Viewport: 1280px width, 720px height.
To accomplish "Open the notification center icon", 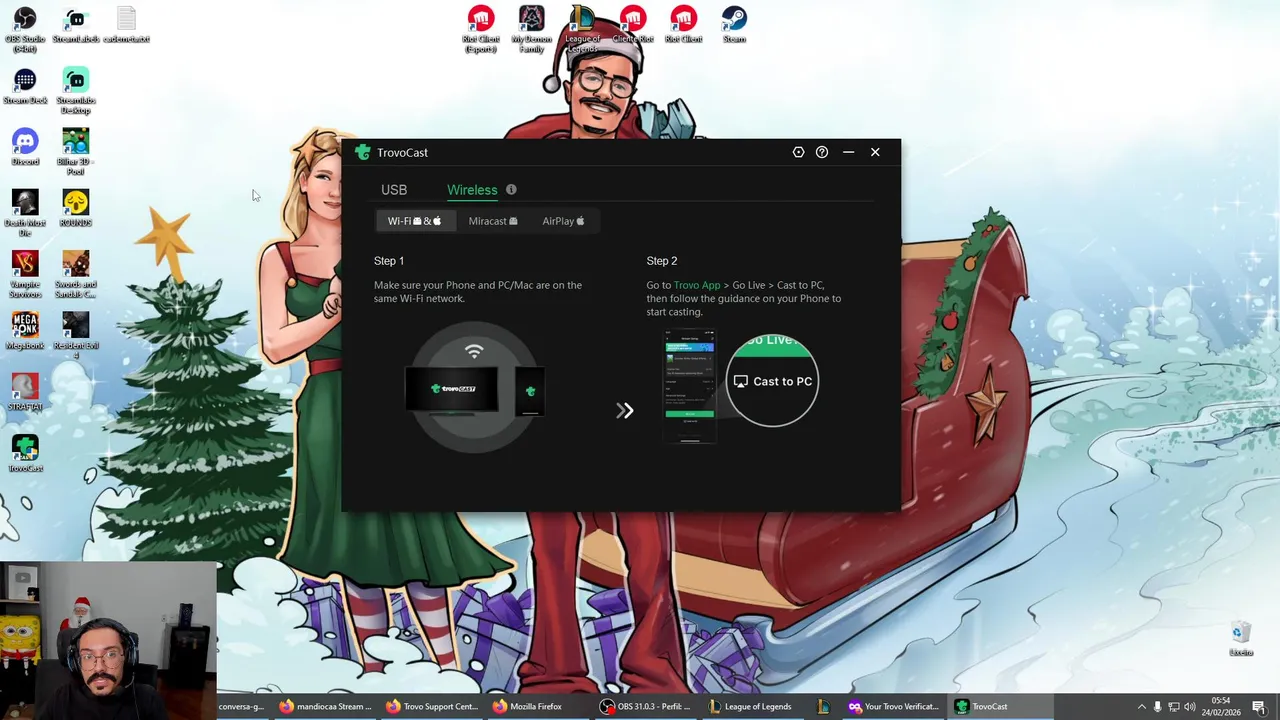I will [1258, 707].
